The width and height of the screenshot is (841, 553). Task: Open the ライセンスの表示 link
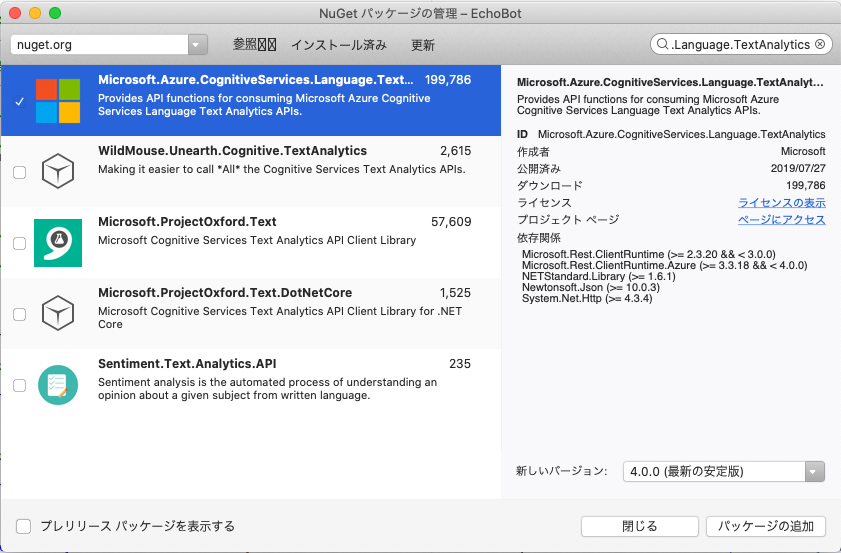[781, 203]
